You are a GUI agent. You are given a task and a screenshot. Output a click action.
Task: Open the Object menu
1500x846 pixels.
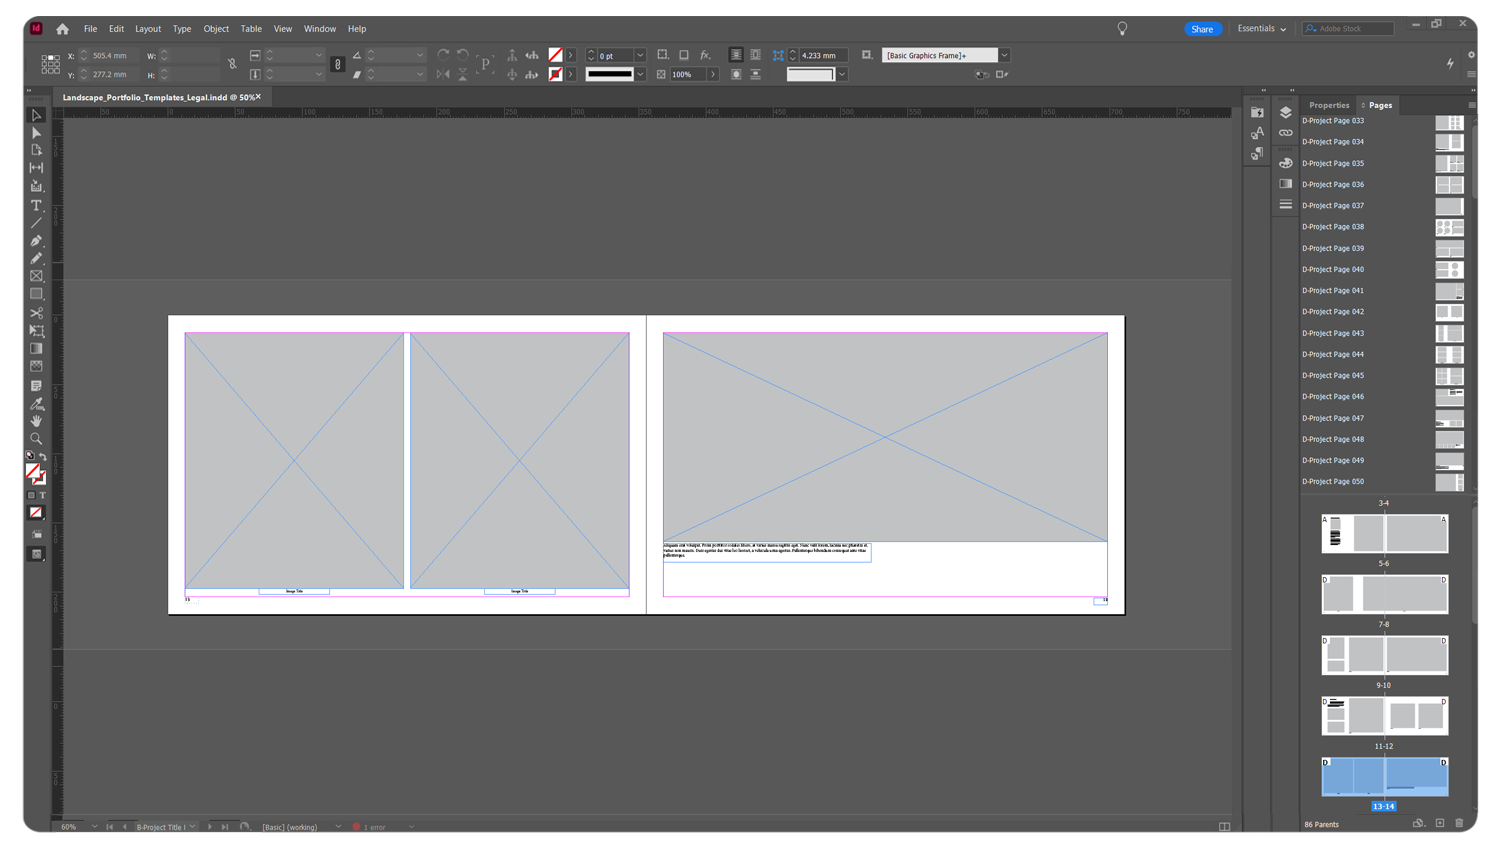pyautogui.click(x=216, y=29)
